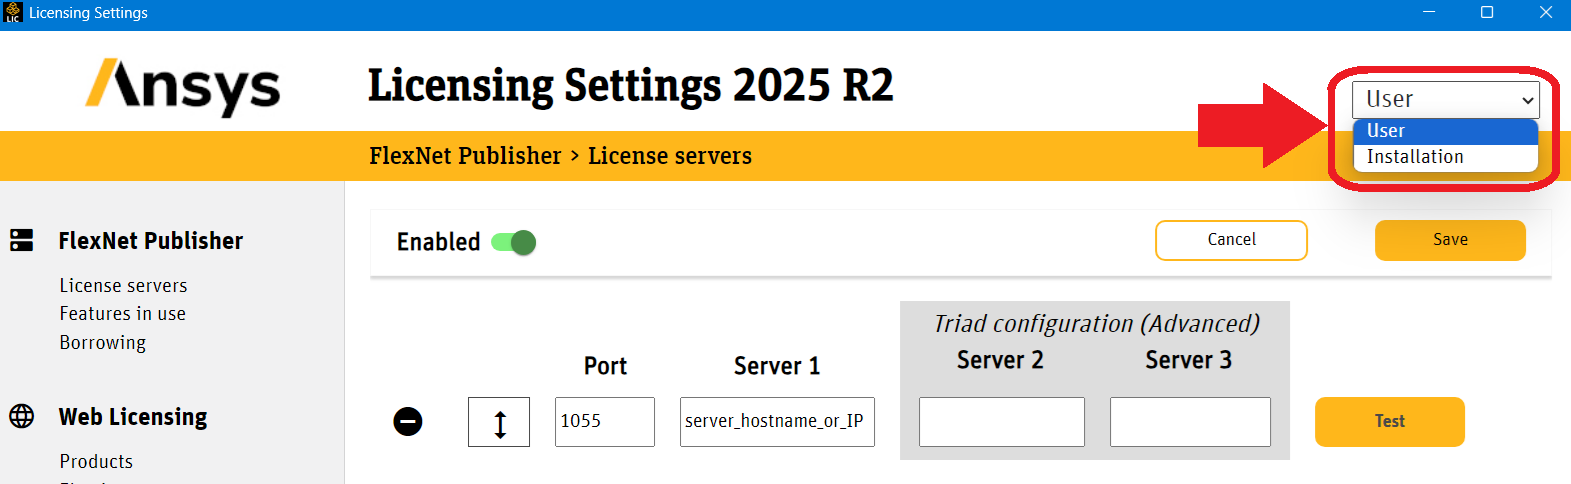Viewport: 1571px width, 484px height.
Task: Click the Web Licensing globe icon
Action: coord(21,416)
